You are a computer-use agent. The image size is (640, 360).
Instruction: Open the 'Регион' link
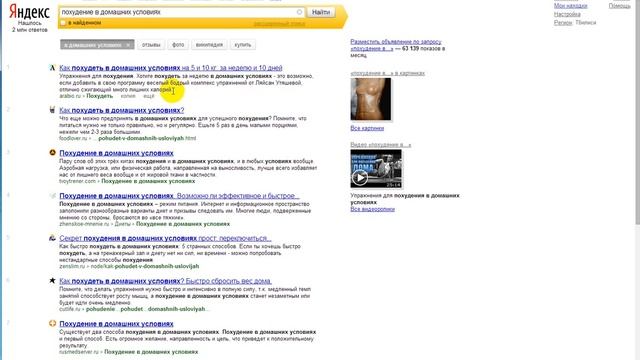pos(563,22)
